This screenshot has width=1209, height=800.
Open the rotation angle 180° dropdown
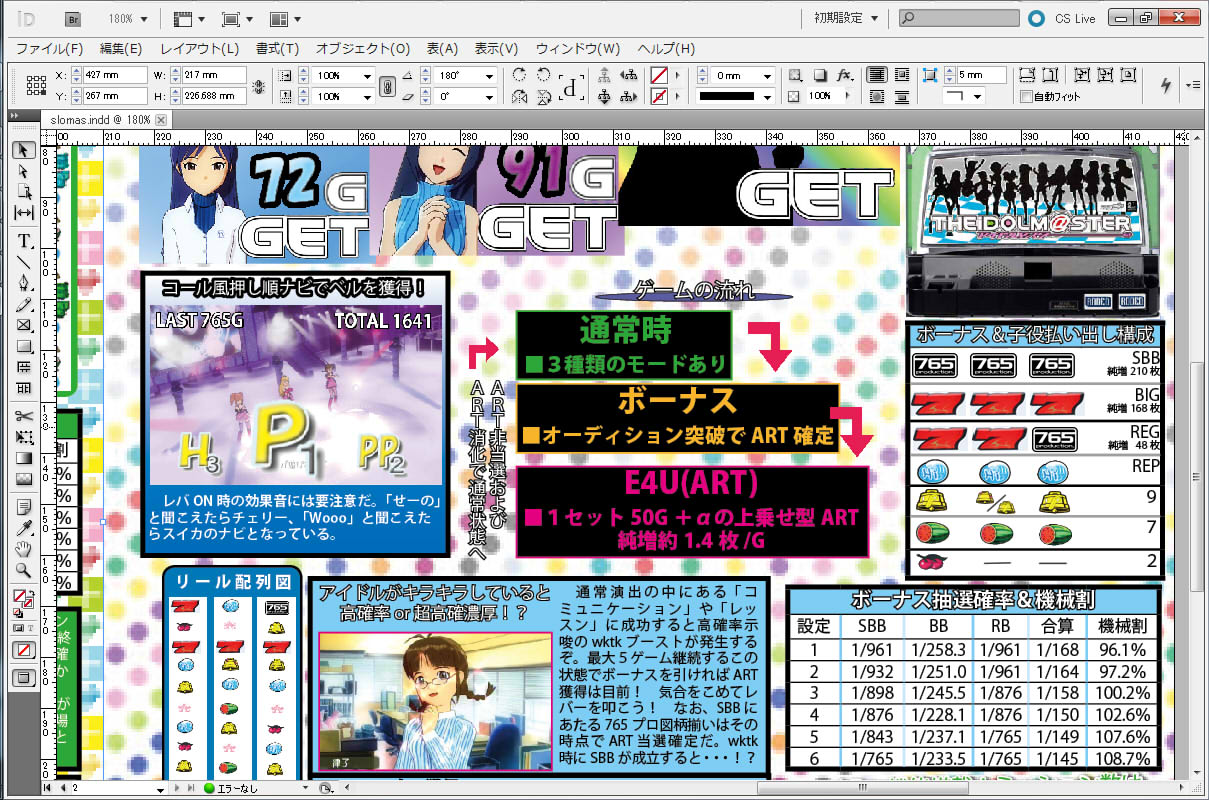[490, 76]
